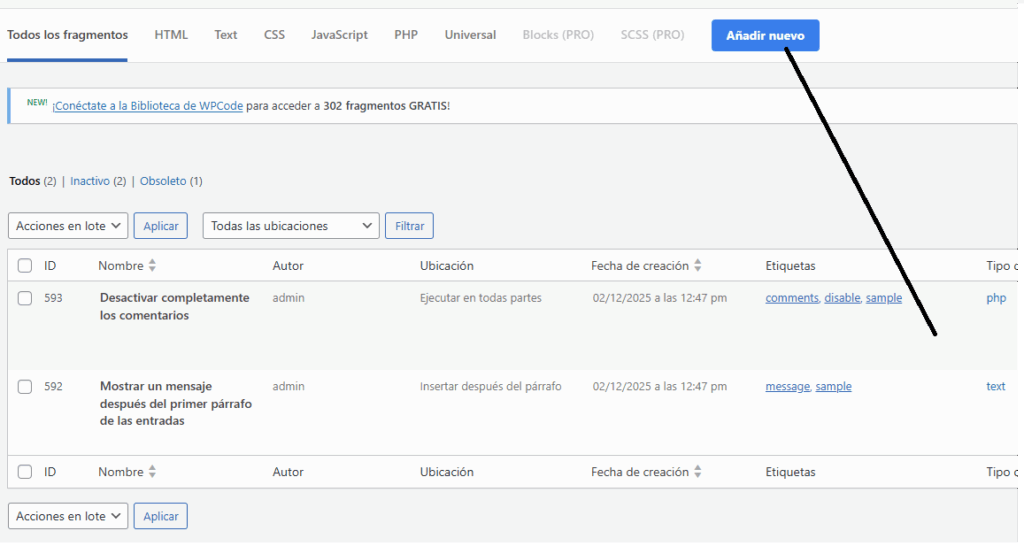Click the comments tag link
Screen dimensions: 1024x554
pos(791,298)
